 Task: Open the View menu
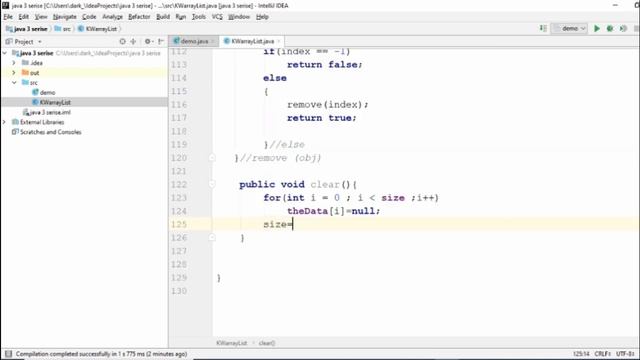(41, 17)
